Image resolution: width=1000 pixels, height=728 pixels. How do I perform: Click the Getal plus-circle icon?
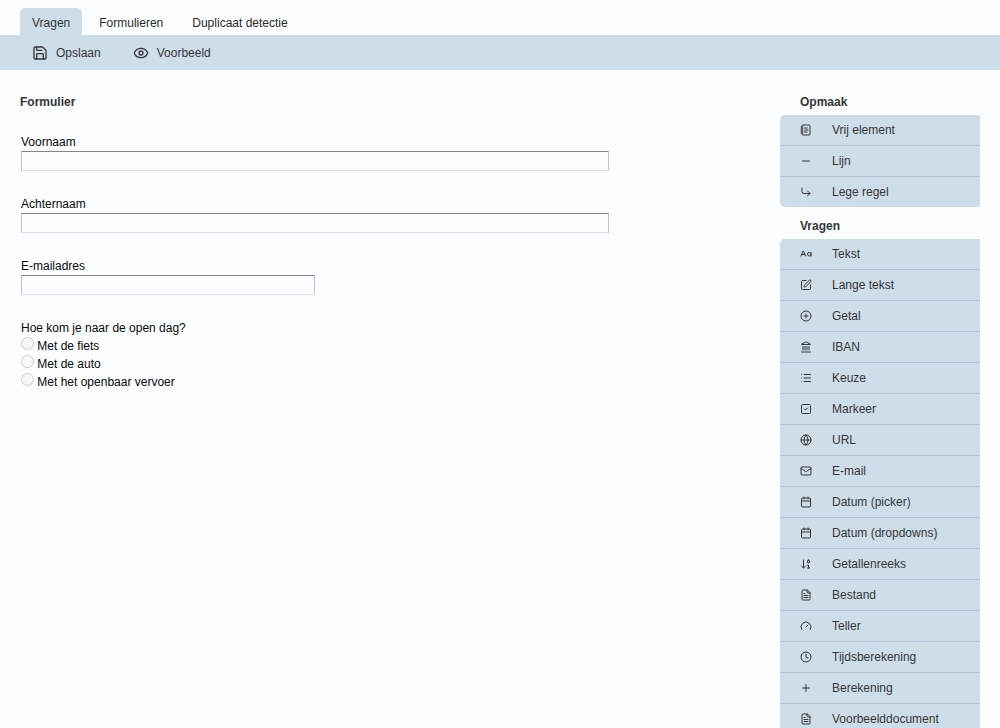click(x=806, y=316)
